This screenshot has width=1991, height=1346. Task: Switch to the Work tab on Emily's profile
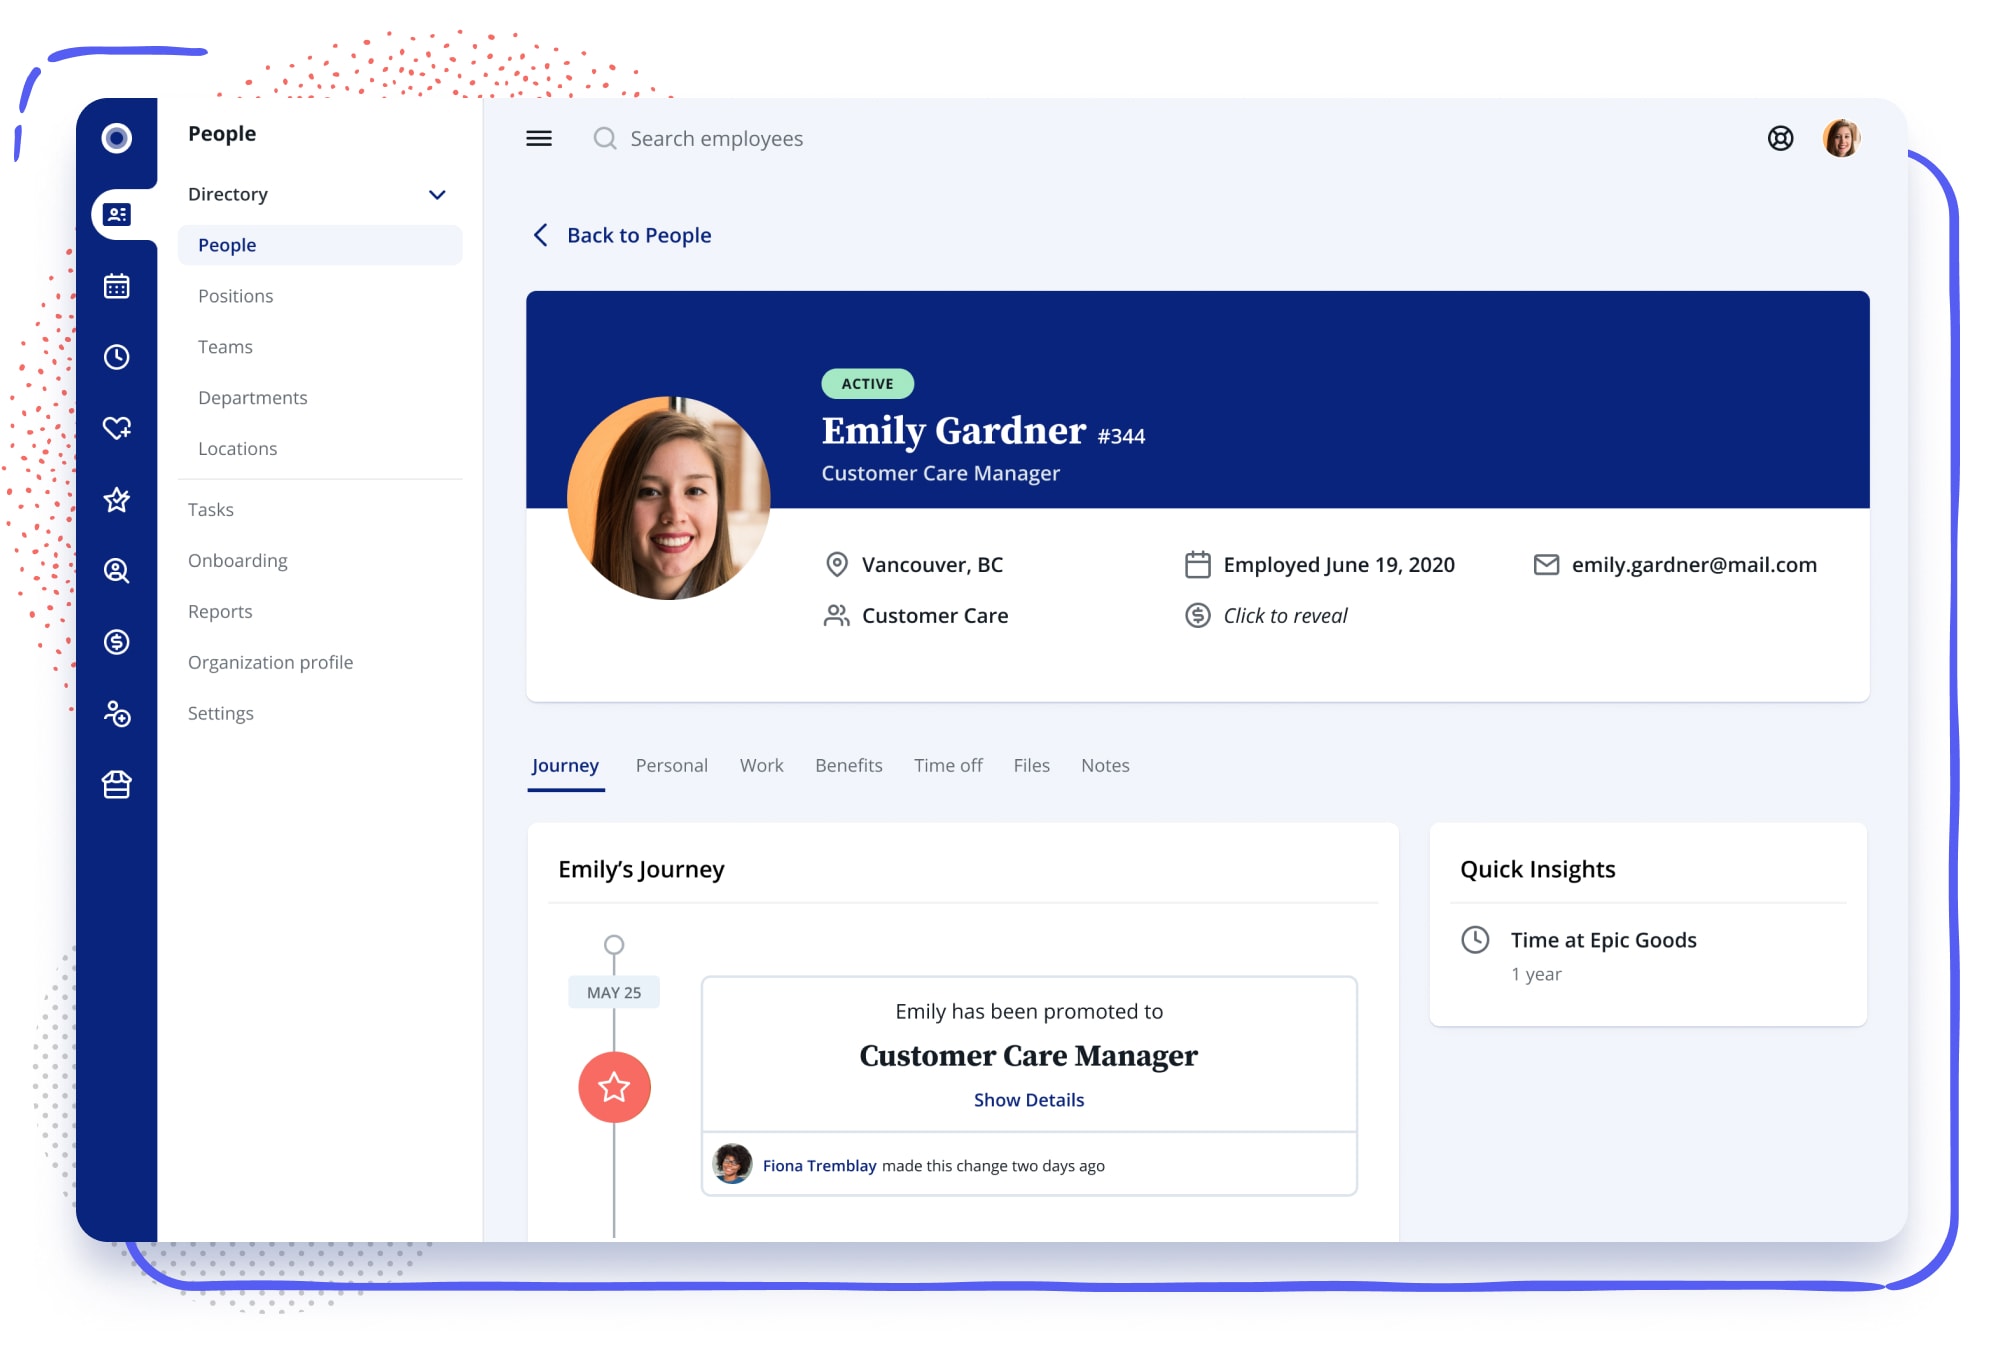click(761, 765)
